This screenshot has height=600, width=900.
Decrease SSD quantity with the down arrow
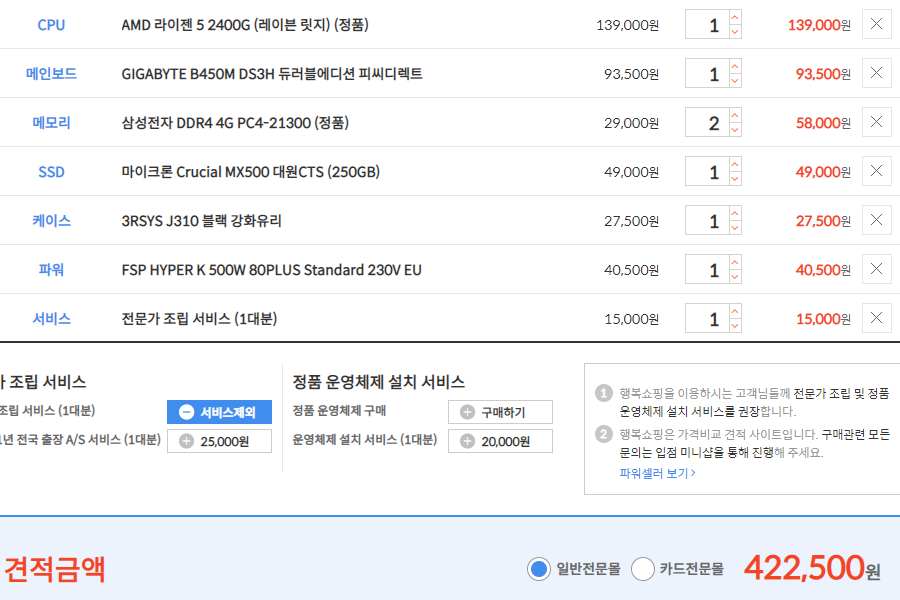[735, 179]
